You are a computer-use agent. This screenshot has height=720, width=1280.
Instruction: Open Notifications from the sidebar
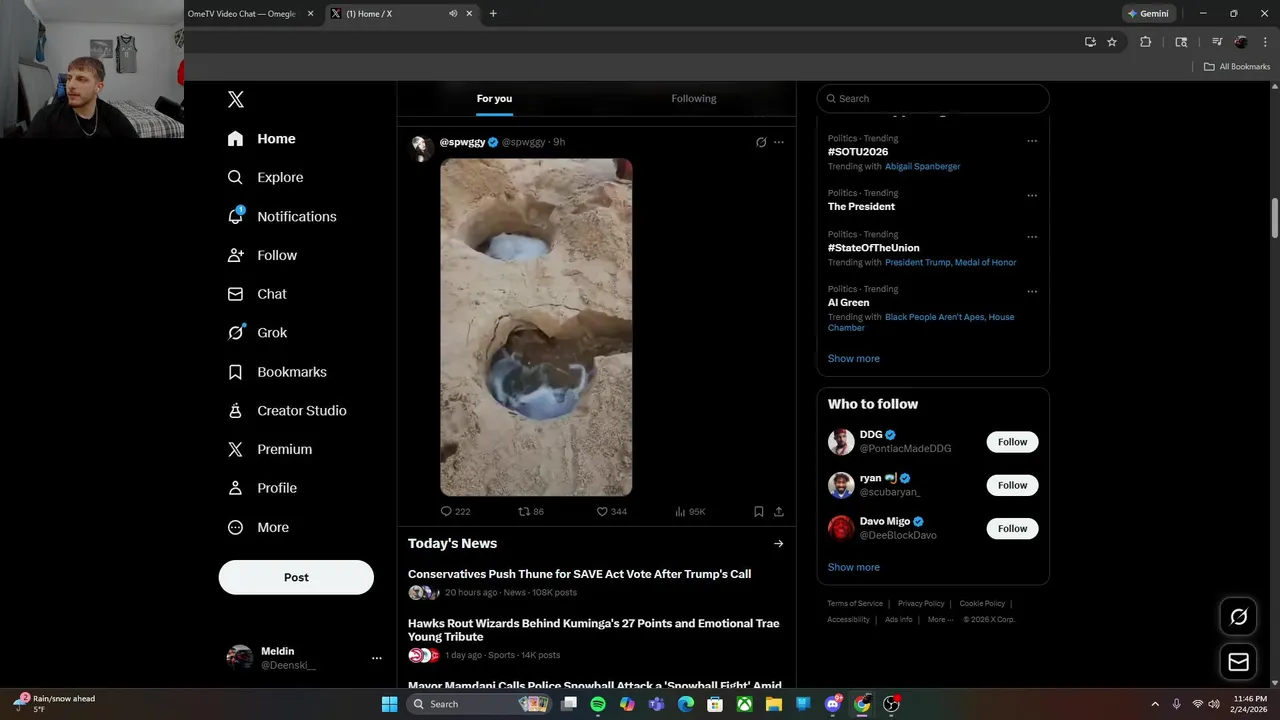[281, 216]
